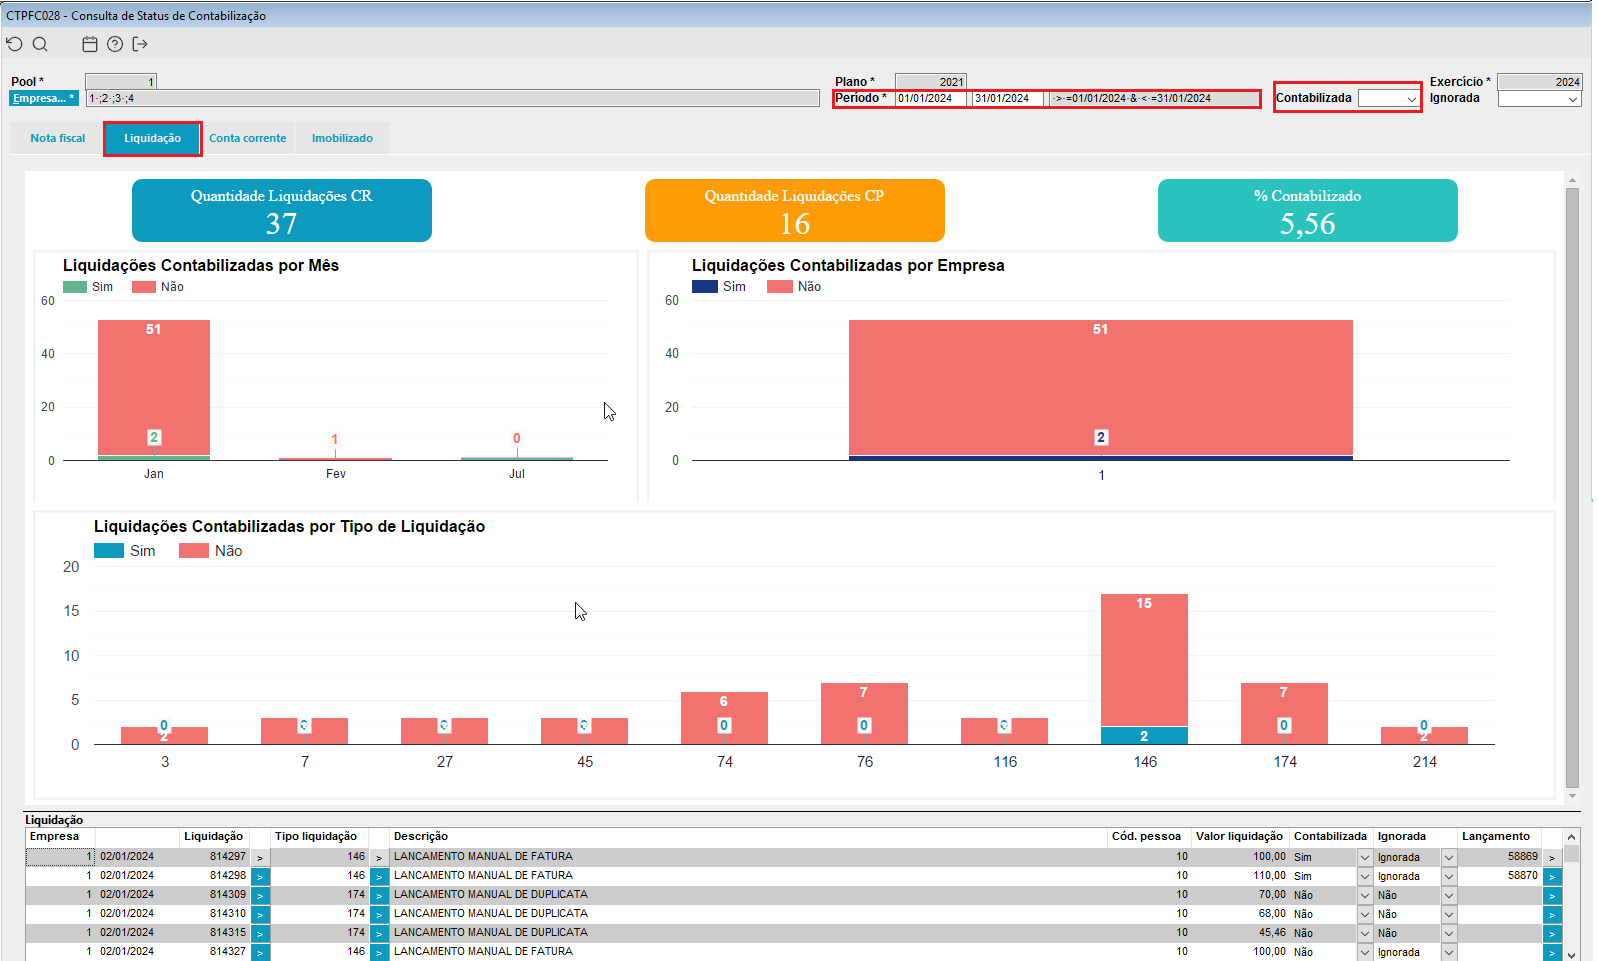Open detail arrow beside liquidação 814327

[260, 952]
